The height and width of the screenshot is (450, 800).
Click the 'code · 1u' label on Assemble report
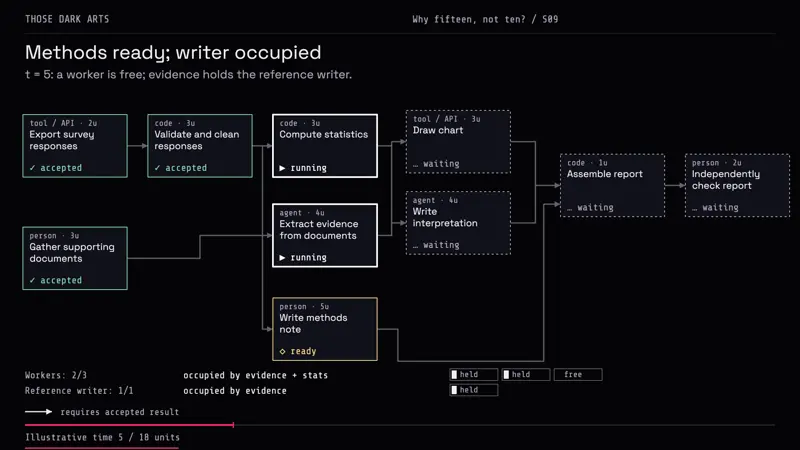tap(587, 163)
